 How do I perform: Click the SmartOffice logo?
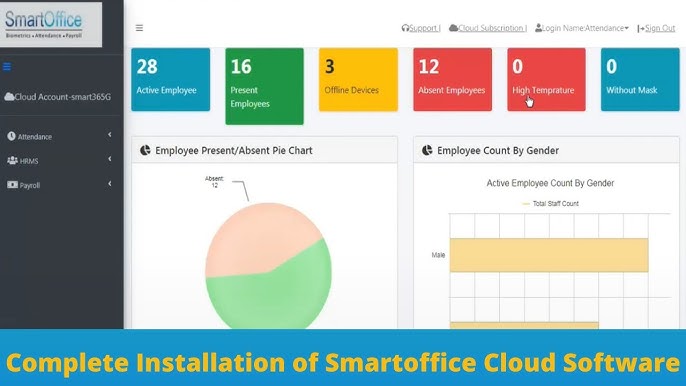click(51, 24)
